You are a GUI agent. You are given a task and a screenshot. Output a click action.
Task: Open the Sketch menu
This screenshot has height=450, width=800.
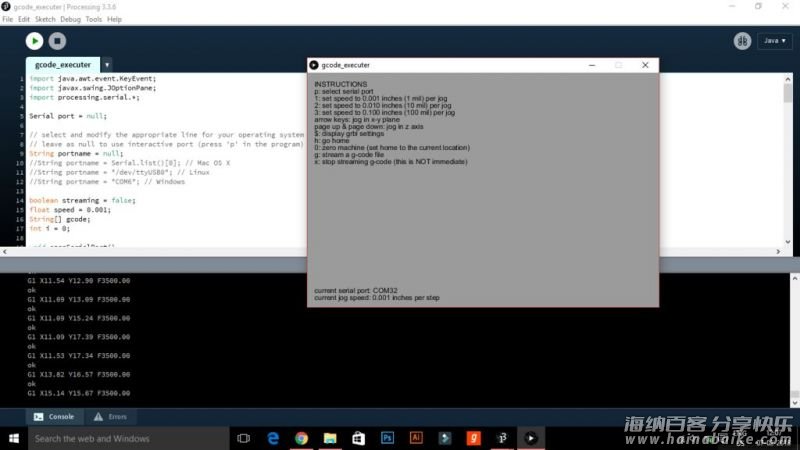pos(45,19)
